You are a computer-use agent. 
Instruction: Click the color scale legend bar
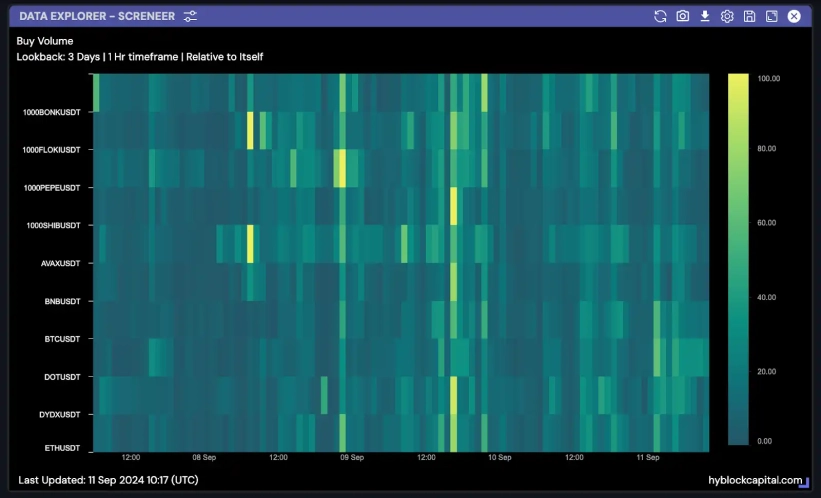point(739,260)
